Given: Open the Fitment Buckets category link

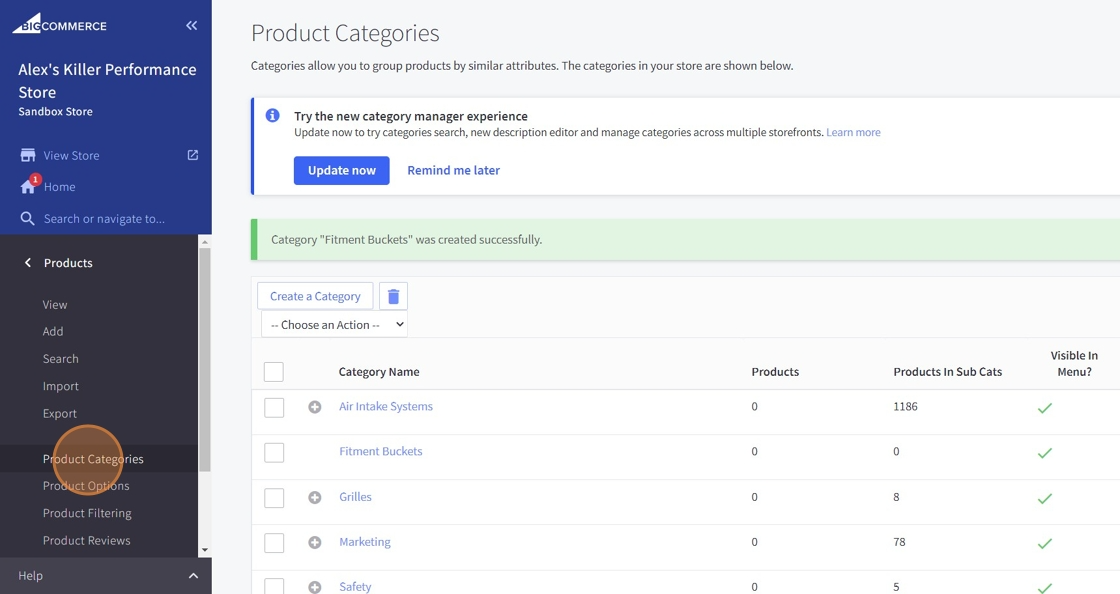Looking at the screenshot, I should pyautogui.click(x=380, y=452).
